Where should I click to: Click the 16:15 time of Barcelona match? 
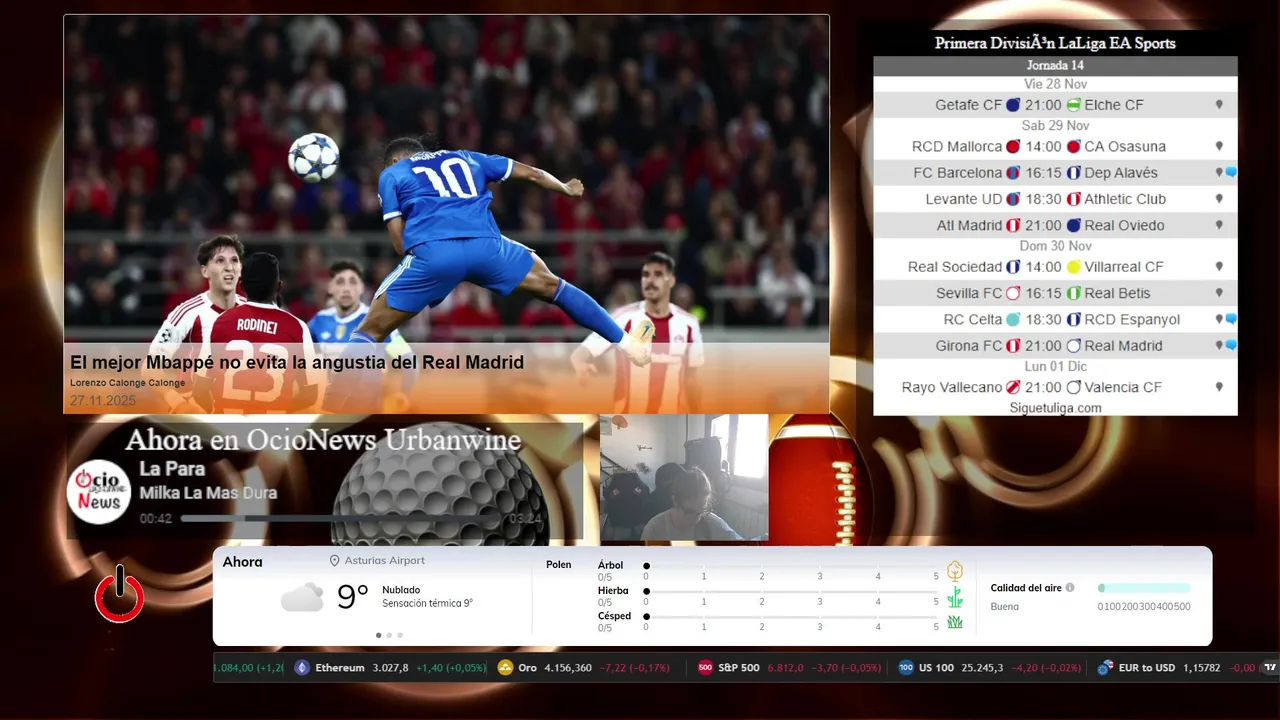[x=1043, y=173]
